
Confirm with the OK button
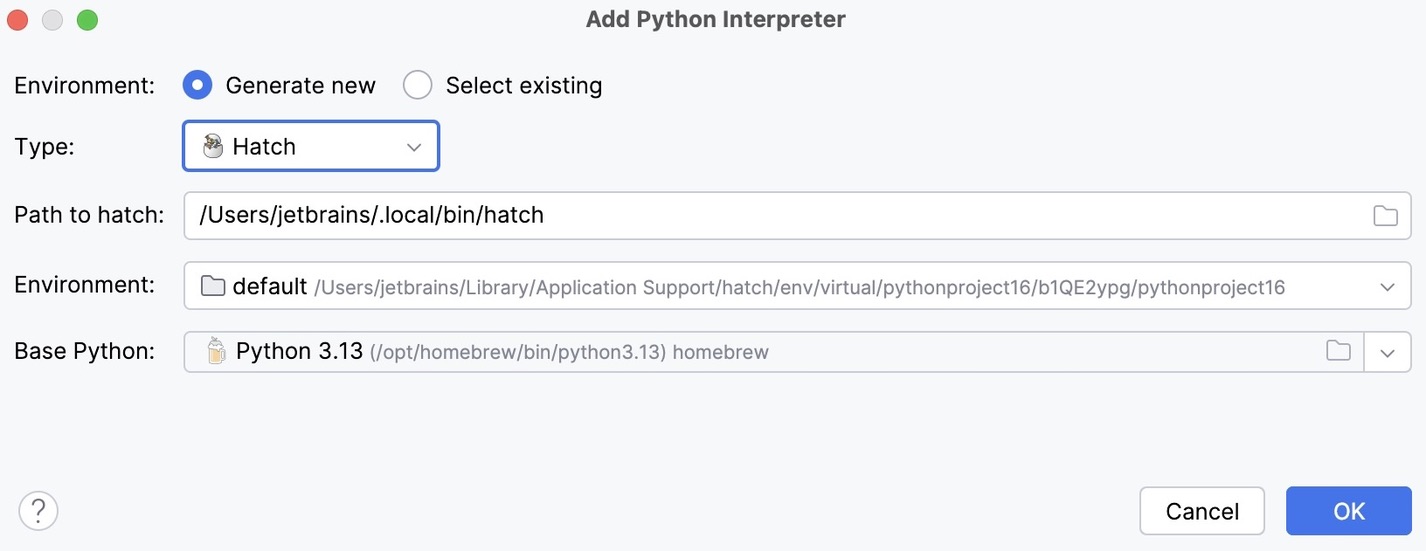click(x=1348, y=511)
